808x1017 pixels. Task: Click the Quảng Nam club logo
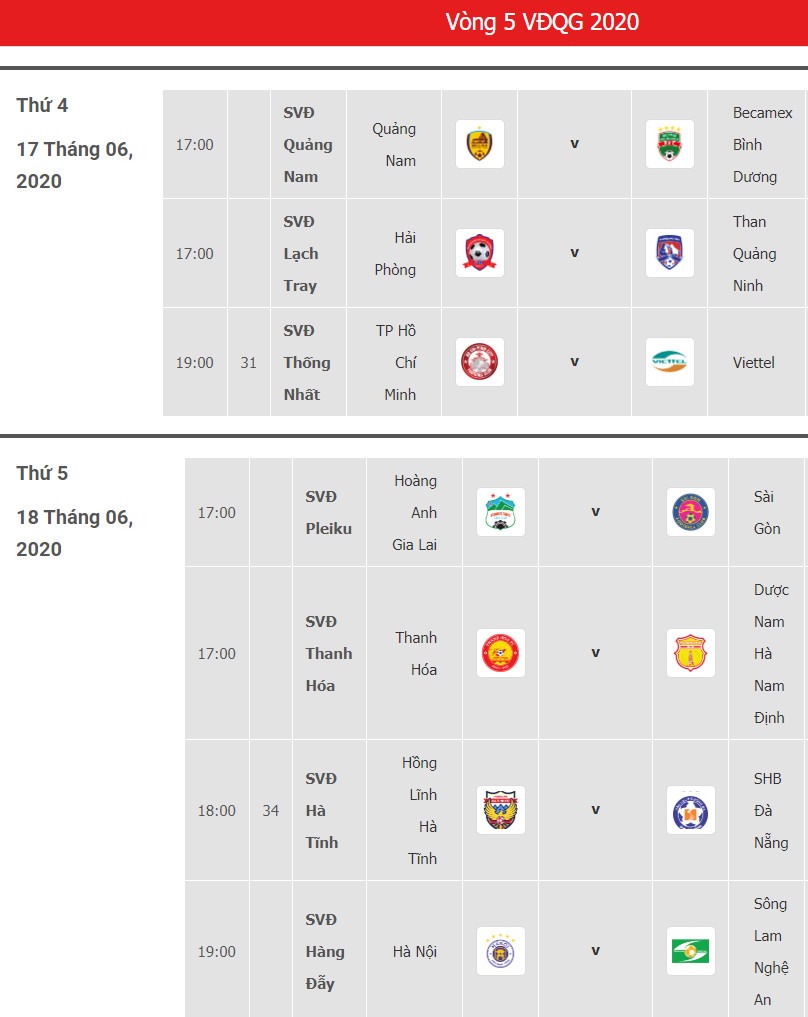point(480,144)
